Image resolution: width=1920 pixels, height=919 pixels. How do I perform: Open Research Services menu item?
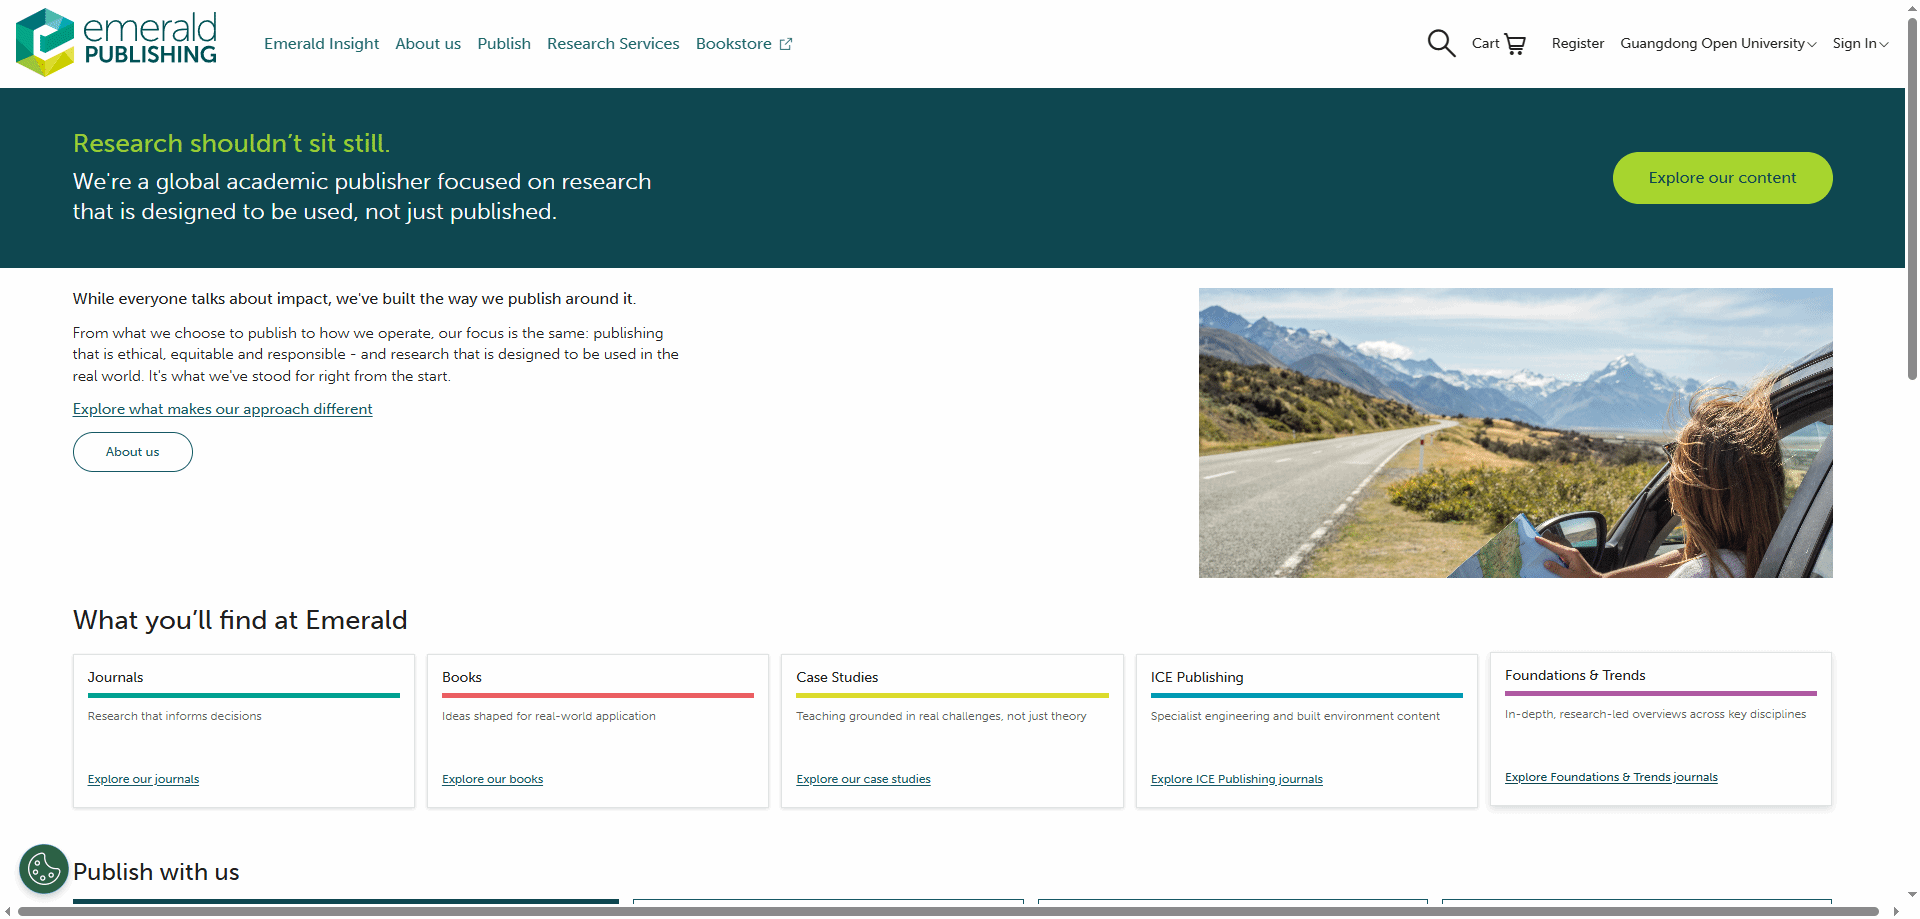(613, 44)
